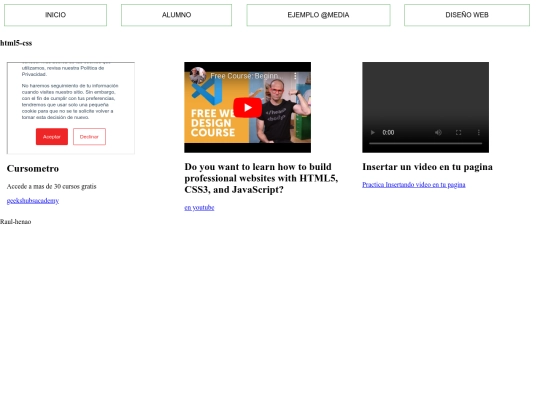The width and height of the screenshot is (540, 405).
Task: Click the Declinar cookie button
Action: [89, 137]
